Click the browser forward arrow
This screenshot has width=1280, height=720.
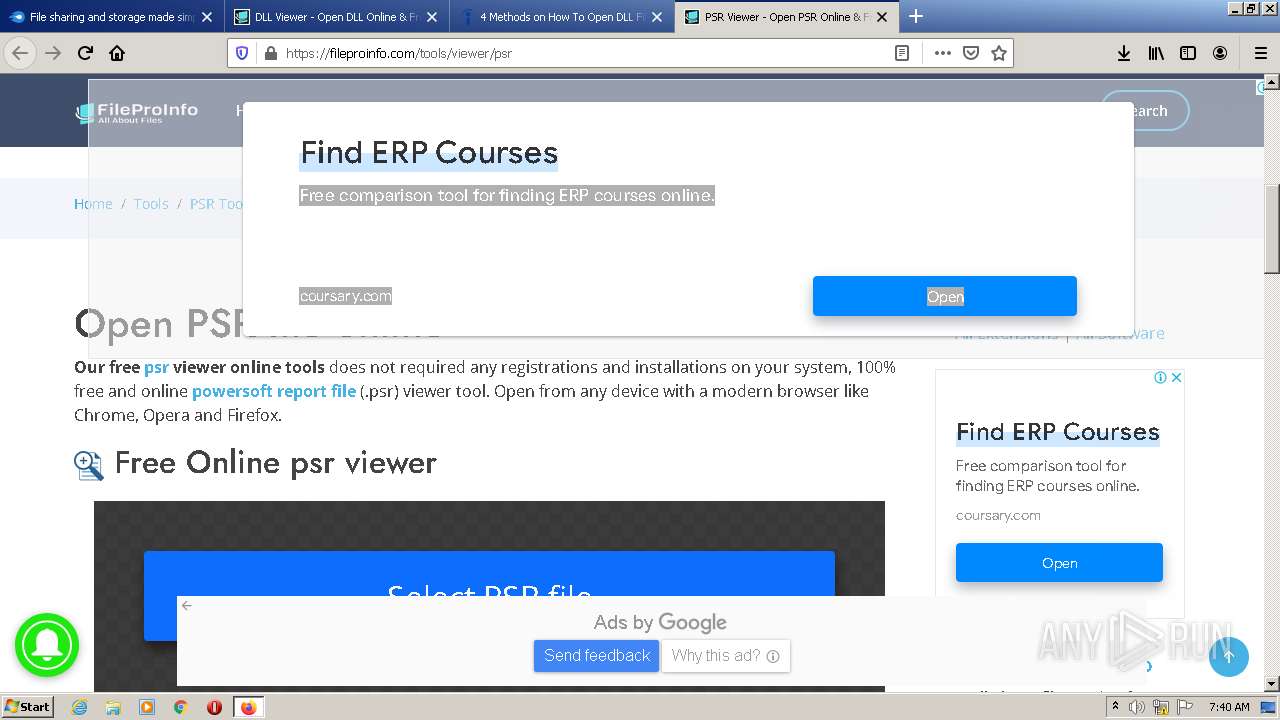pos(53,53)
